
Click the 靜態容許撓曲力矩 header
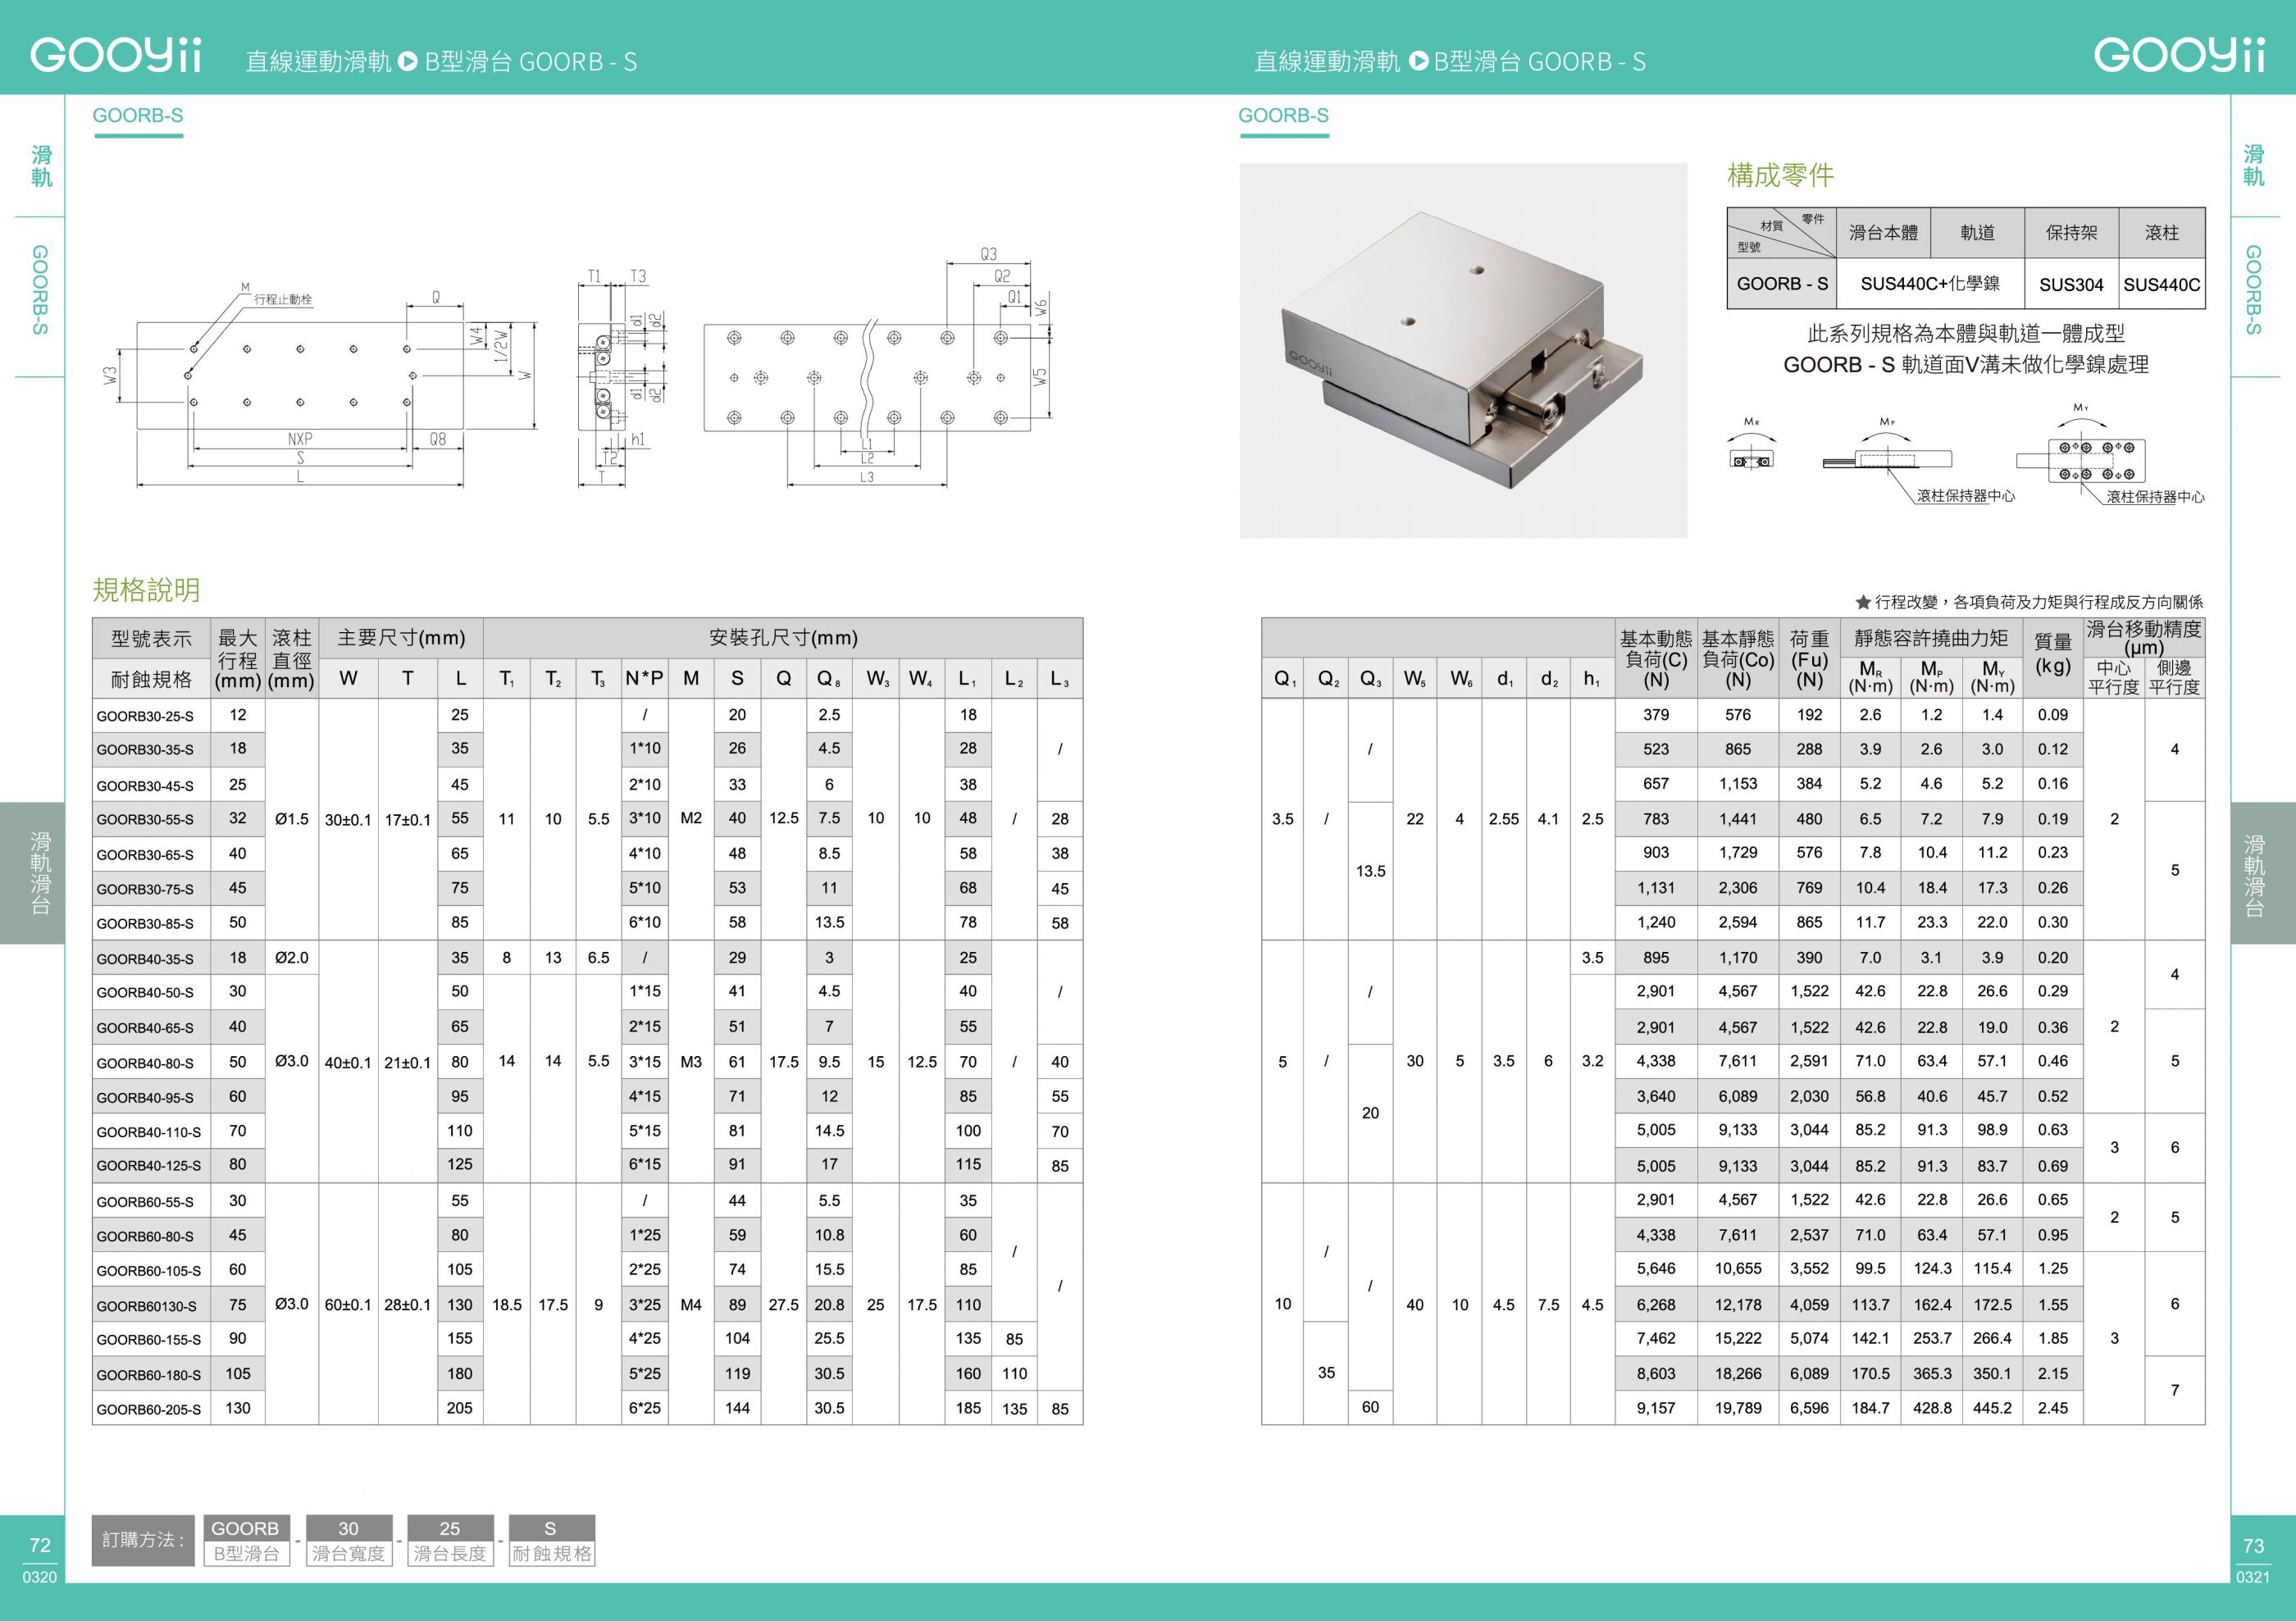pos(1931,638)
